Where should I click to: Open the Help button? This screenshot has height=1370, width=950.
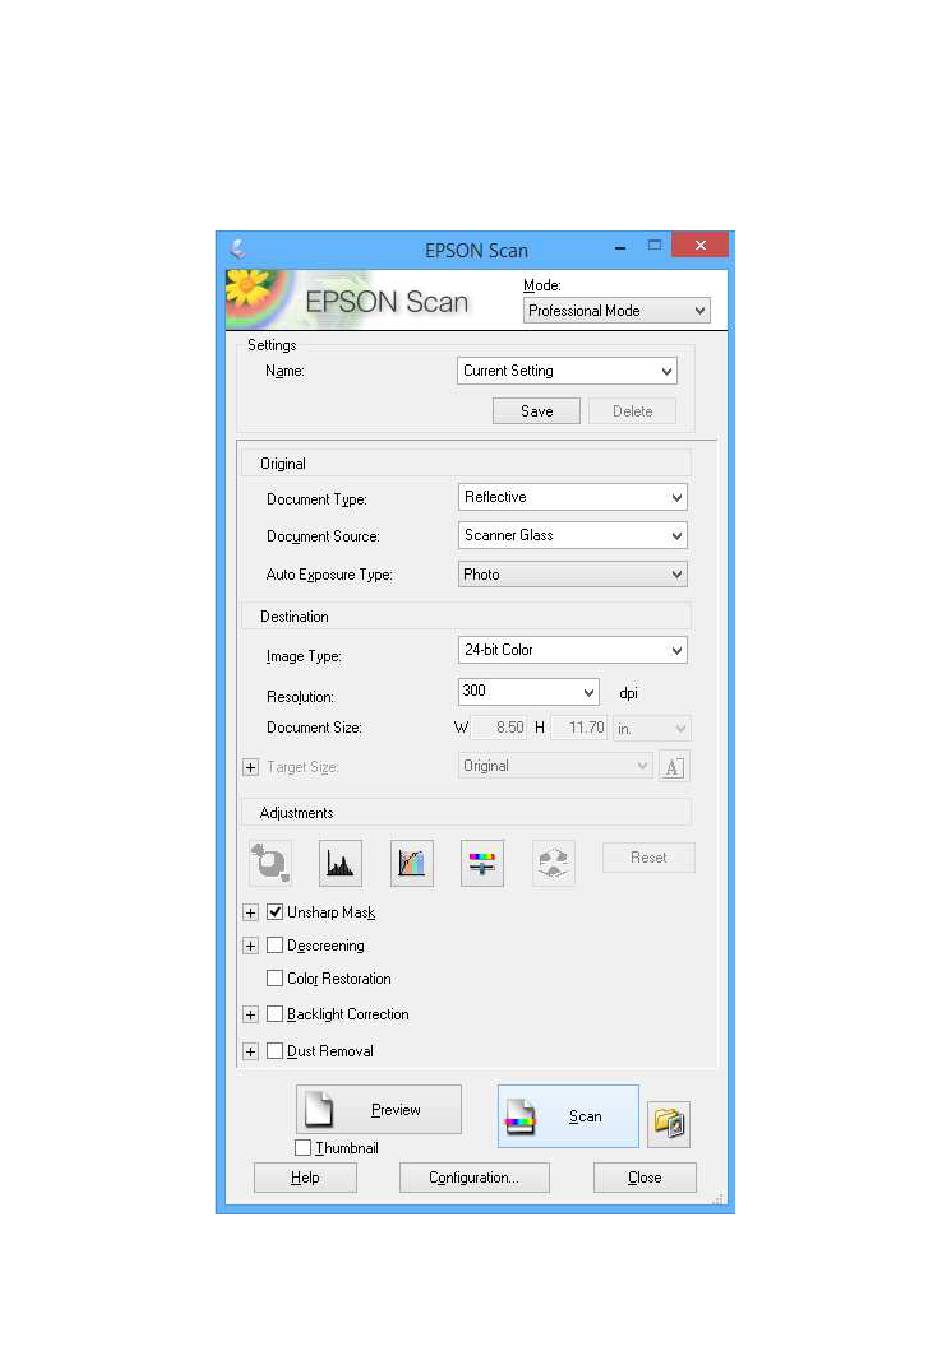point(305,1178)
